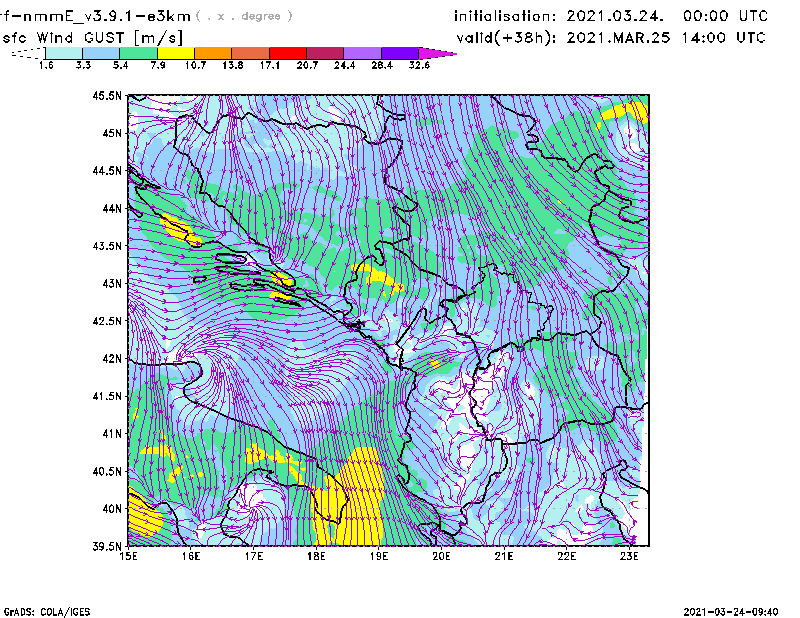Click the 40.5N latitude label

(107, 472)
